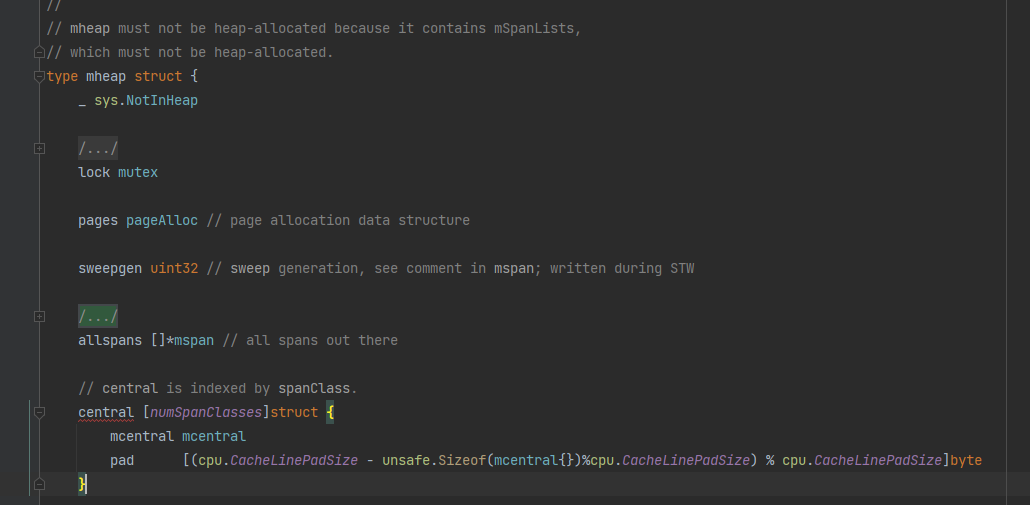Click the highlighted opening brace after struct on central line
The image size is (1030, 505).
[330, 412]
